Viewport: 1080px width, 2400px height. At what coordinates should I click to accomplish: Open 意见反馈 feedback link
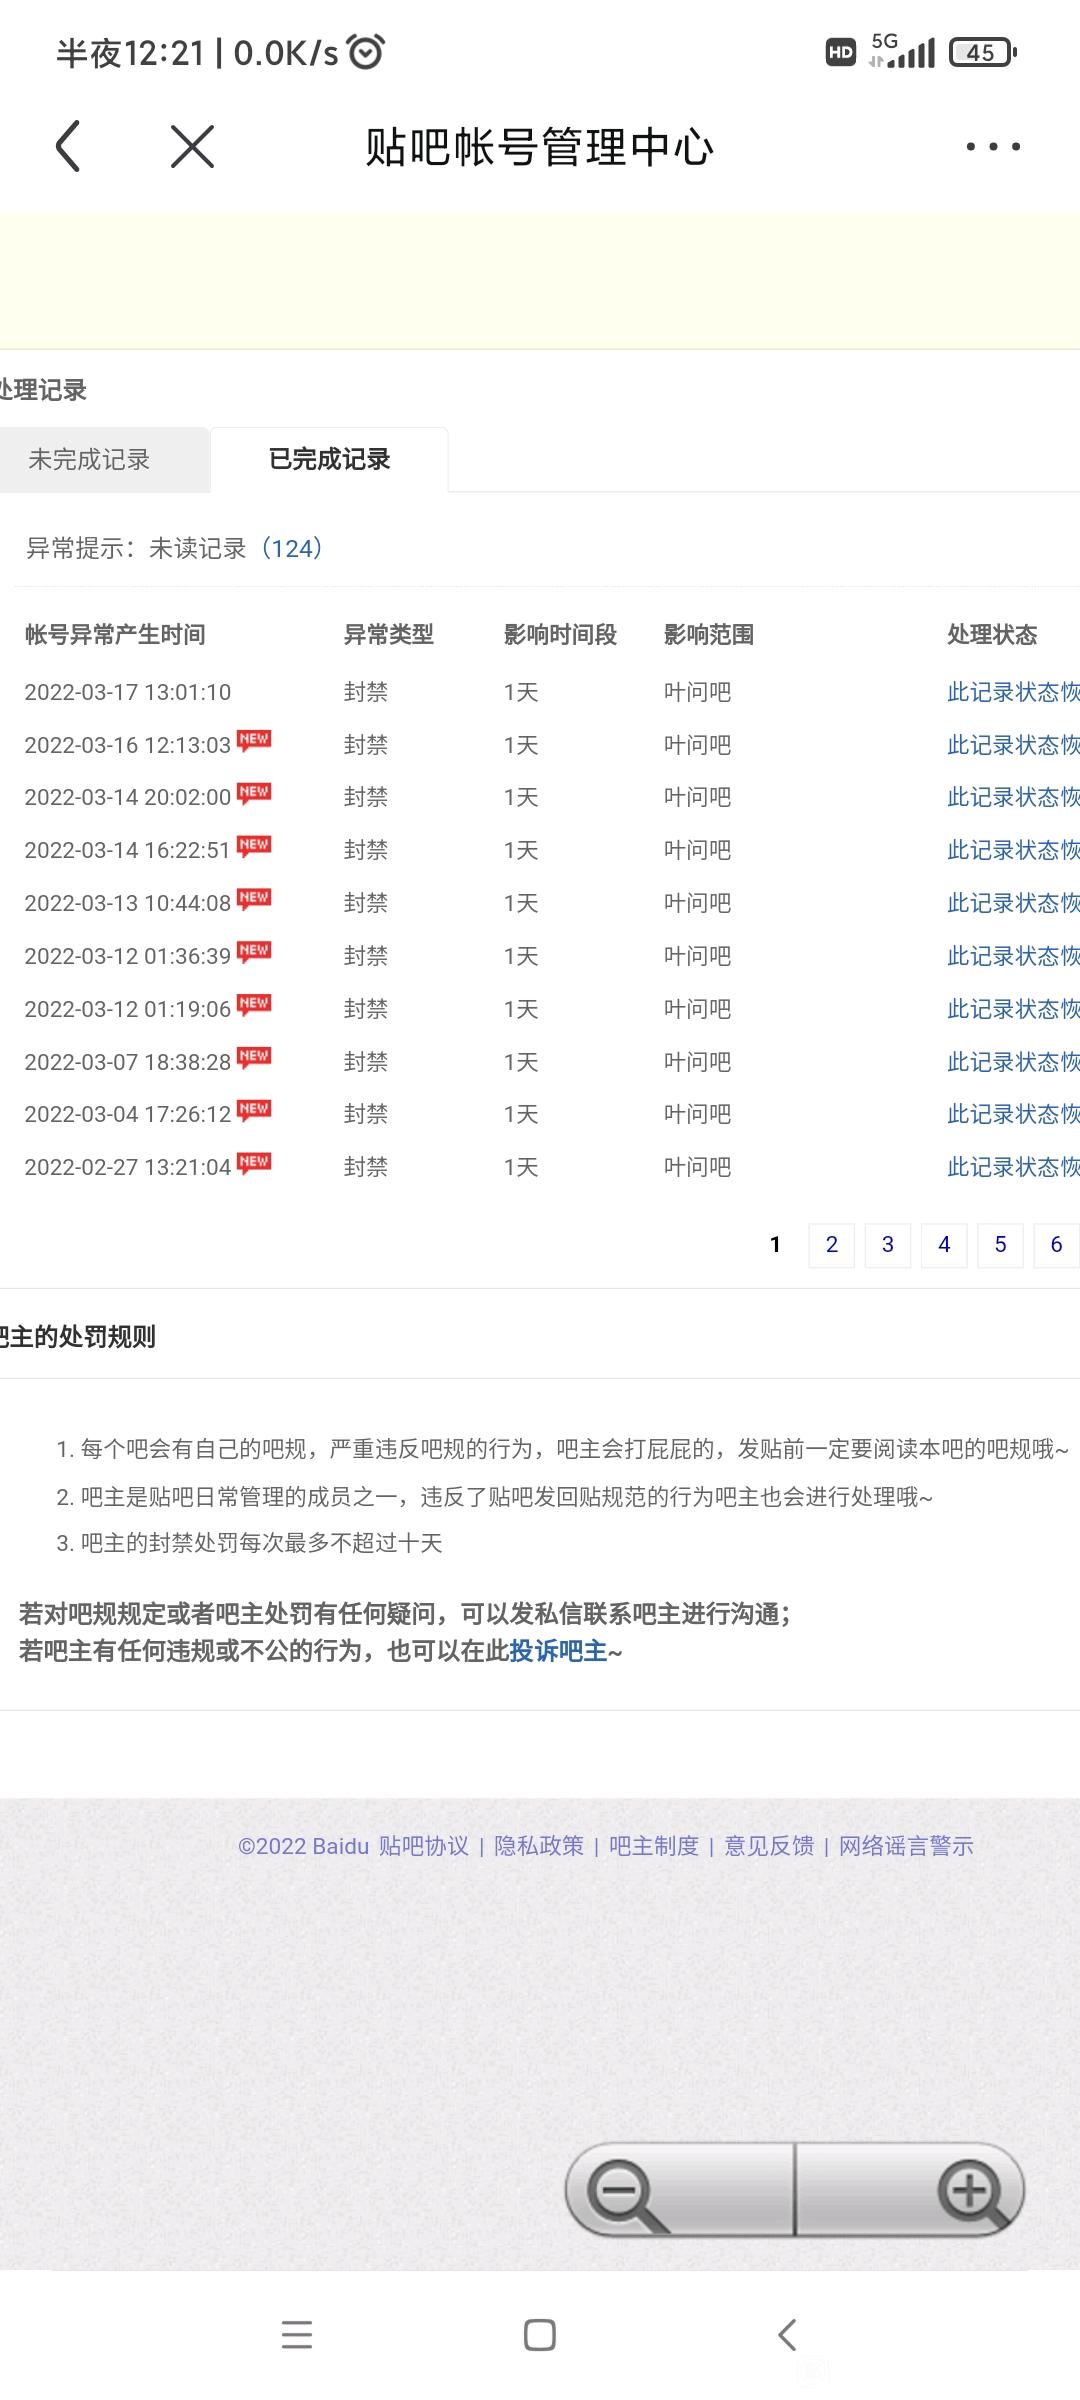[769, 1846]
